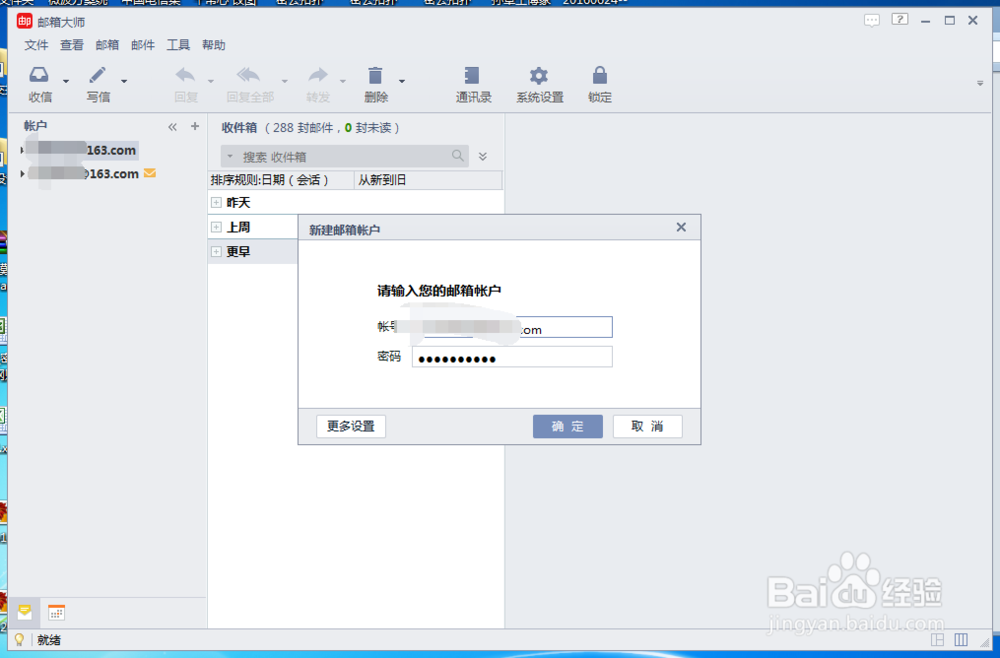Toggle the search filter double-arrow control
The image size is (1000, 658).
point(482,156)
